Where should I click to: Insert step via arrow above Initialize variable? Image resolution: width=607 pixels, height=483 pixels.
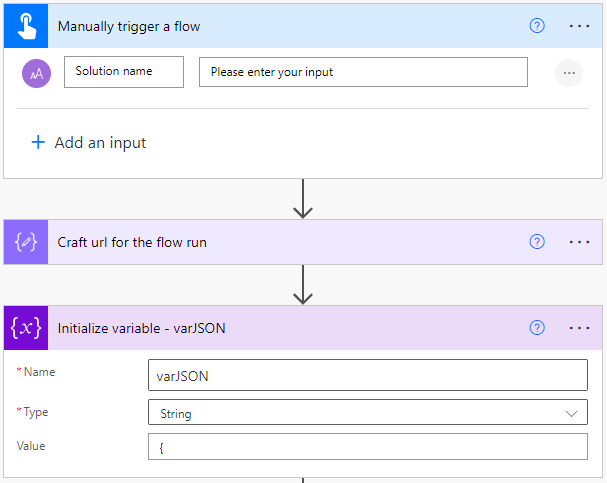click(303, 285)
